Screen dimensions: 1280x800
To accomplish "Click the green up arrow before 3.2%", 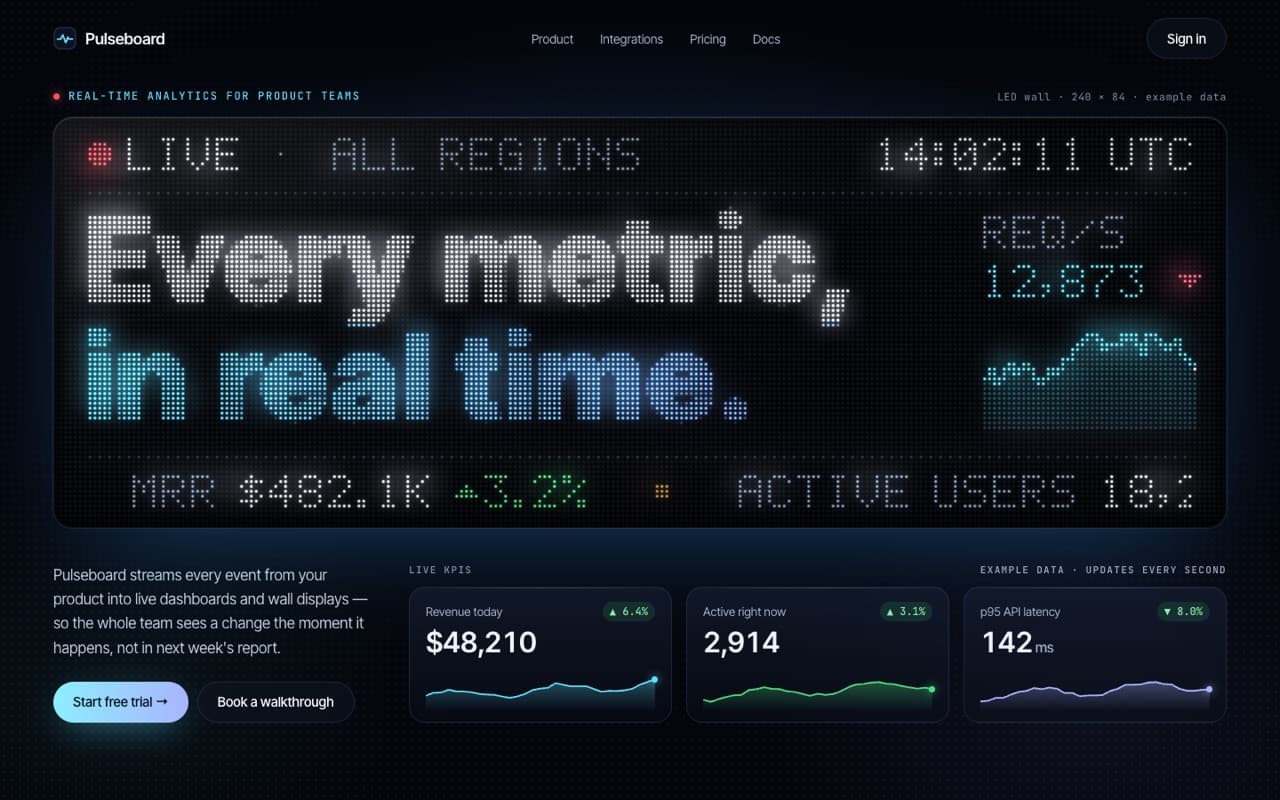I will pos(465,491).
